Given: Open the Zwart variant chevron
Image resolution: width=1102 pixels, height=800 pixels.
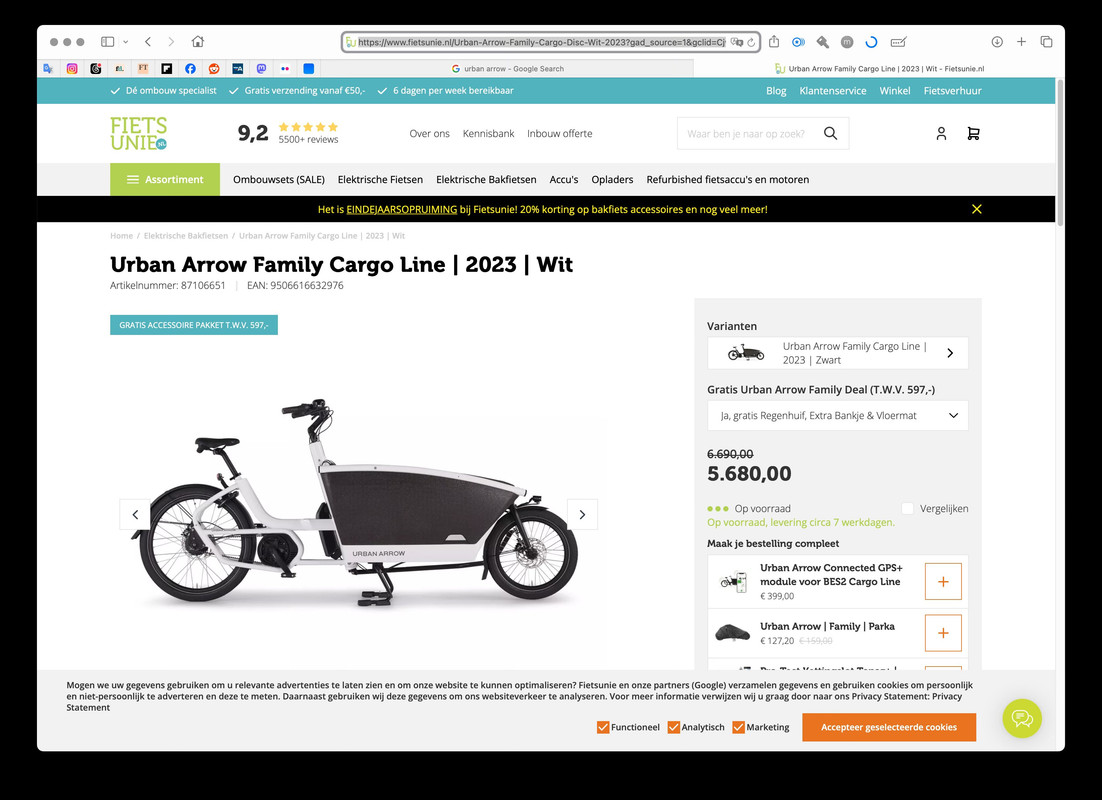Looking at the screenshot, I should 950,353.
